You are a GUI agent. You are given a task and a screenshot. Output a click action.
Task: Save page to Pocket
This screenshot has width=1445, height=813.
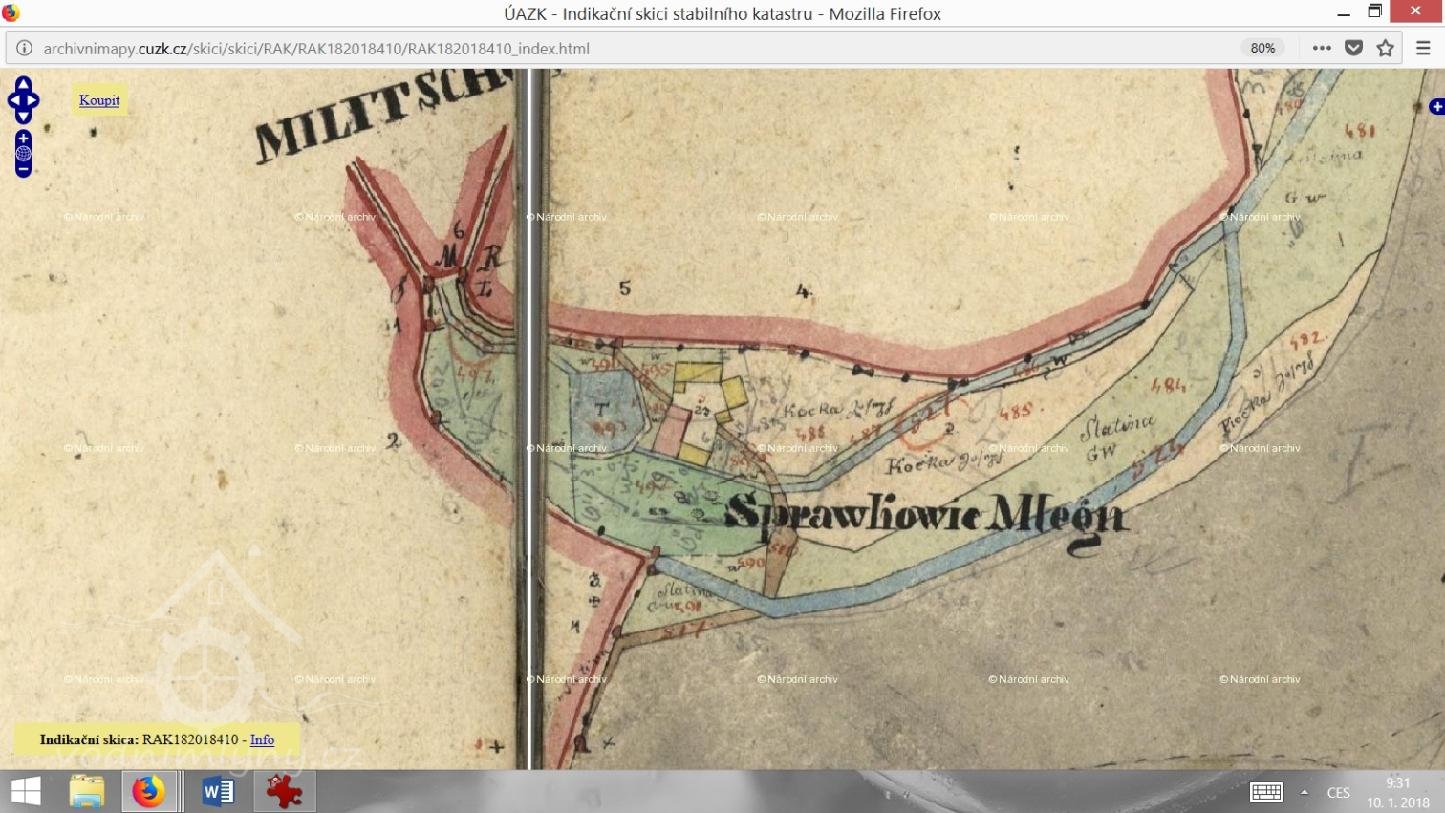pos(1353,48)
